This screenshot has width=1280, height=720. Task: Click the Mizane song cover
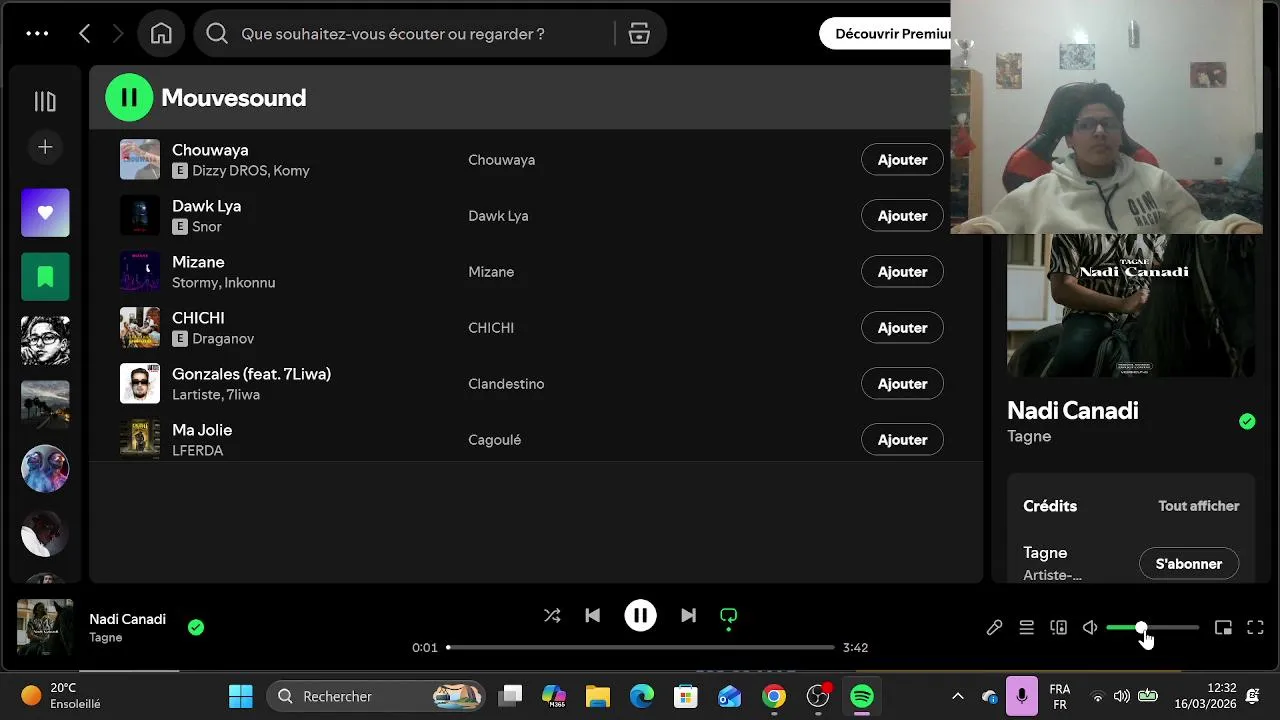(140, 272)
